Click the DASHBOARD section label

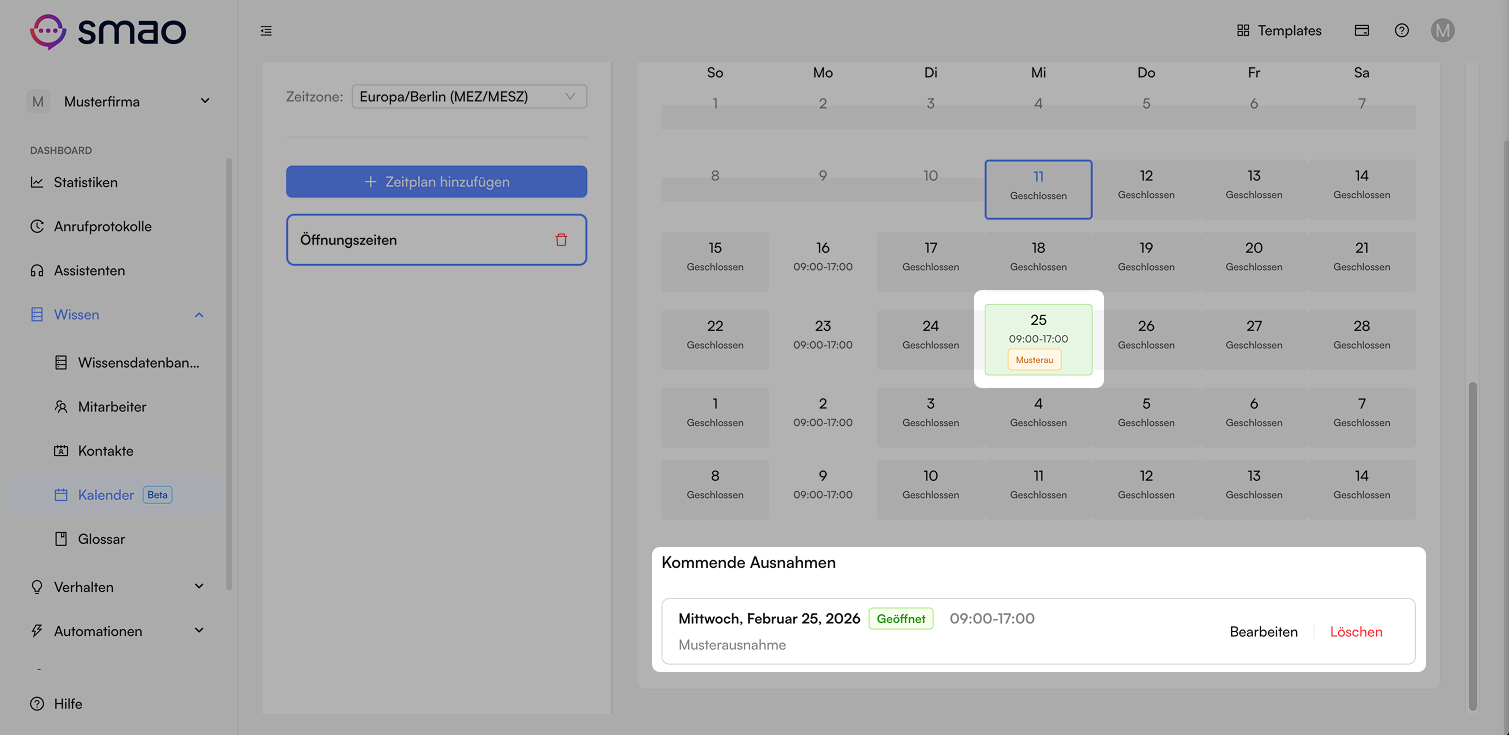[x=61, y=151]
